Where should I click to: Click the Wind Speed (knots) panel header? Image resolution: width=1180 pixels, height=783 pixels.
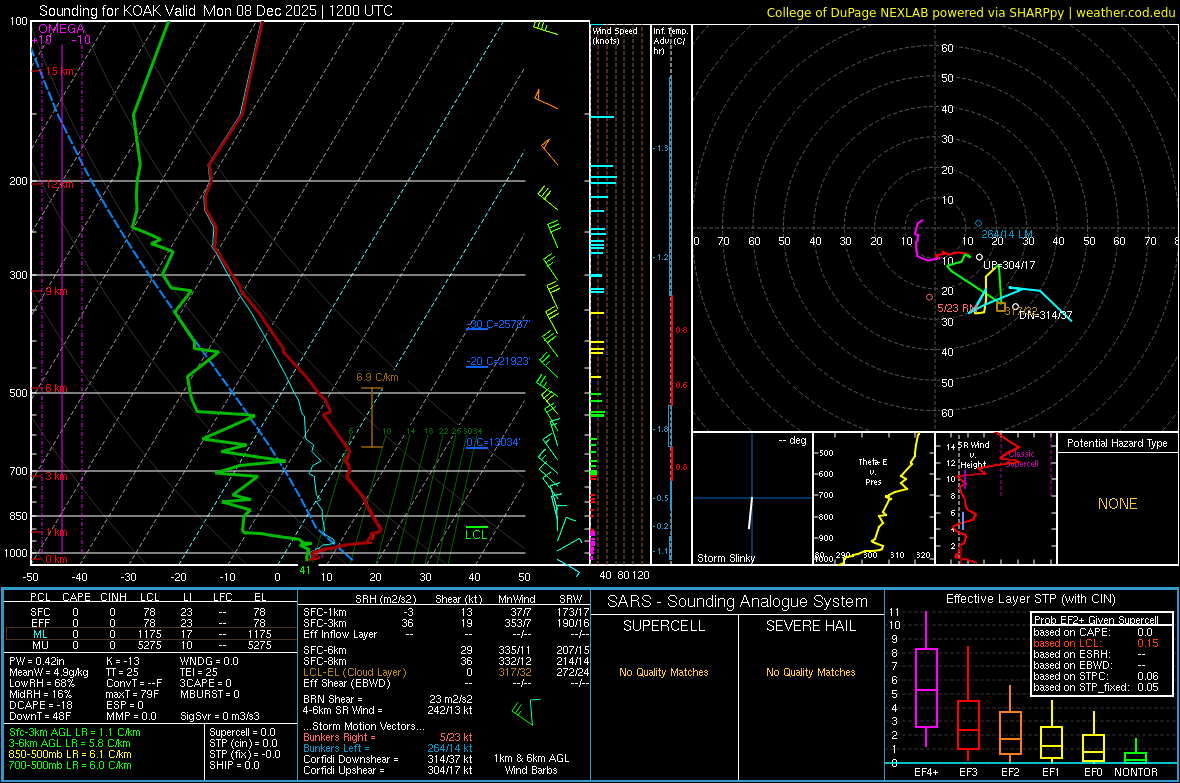pyautogui.click(x=615, y=35)
